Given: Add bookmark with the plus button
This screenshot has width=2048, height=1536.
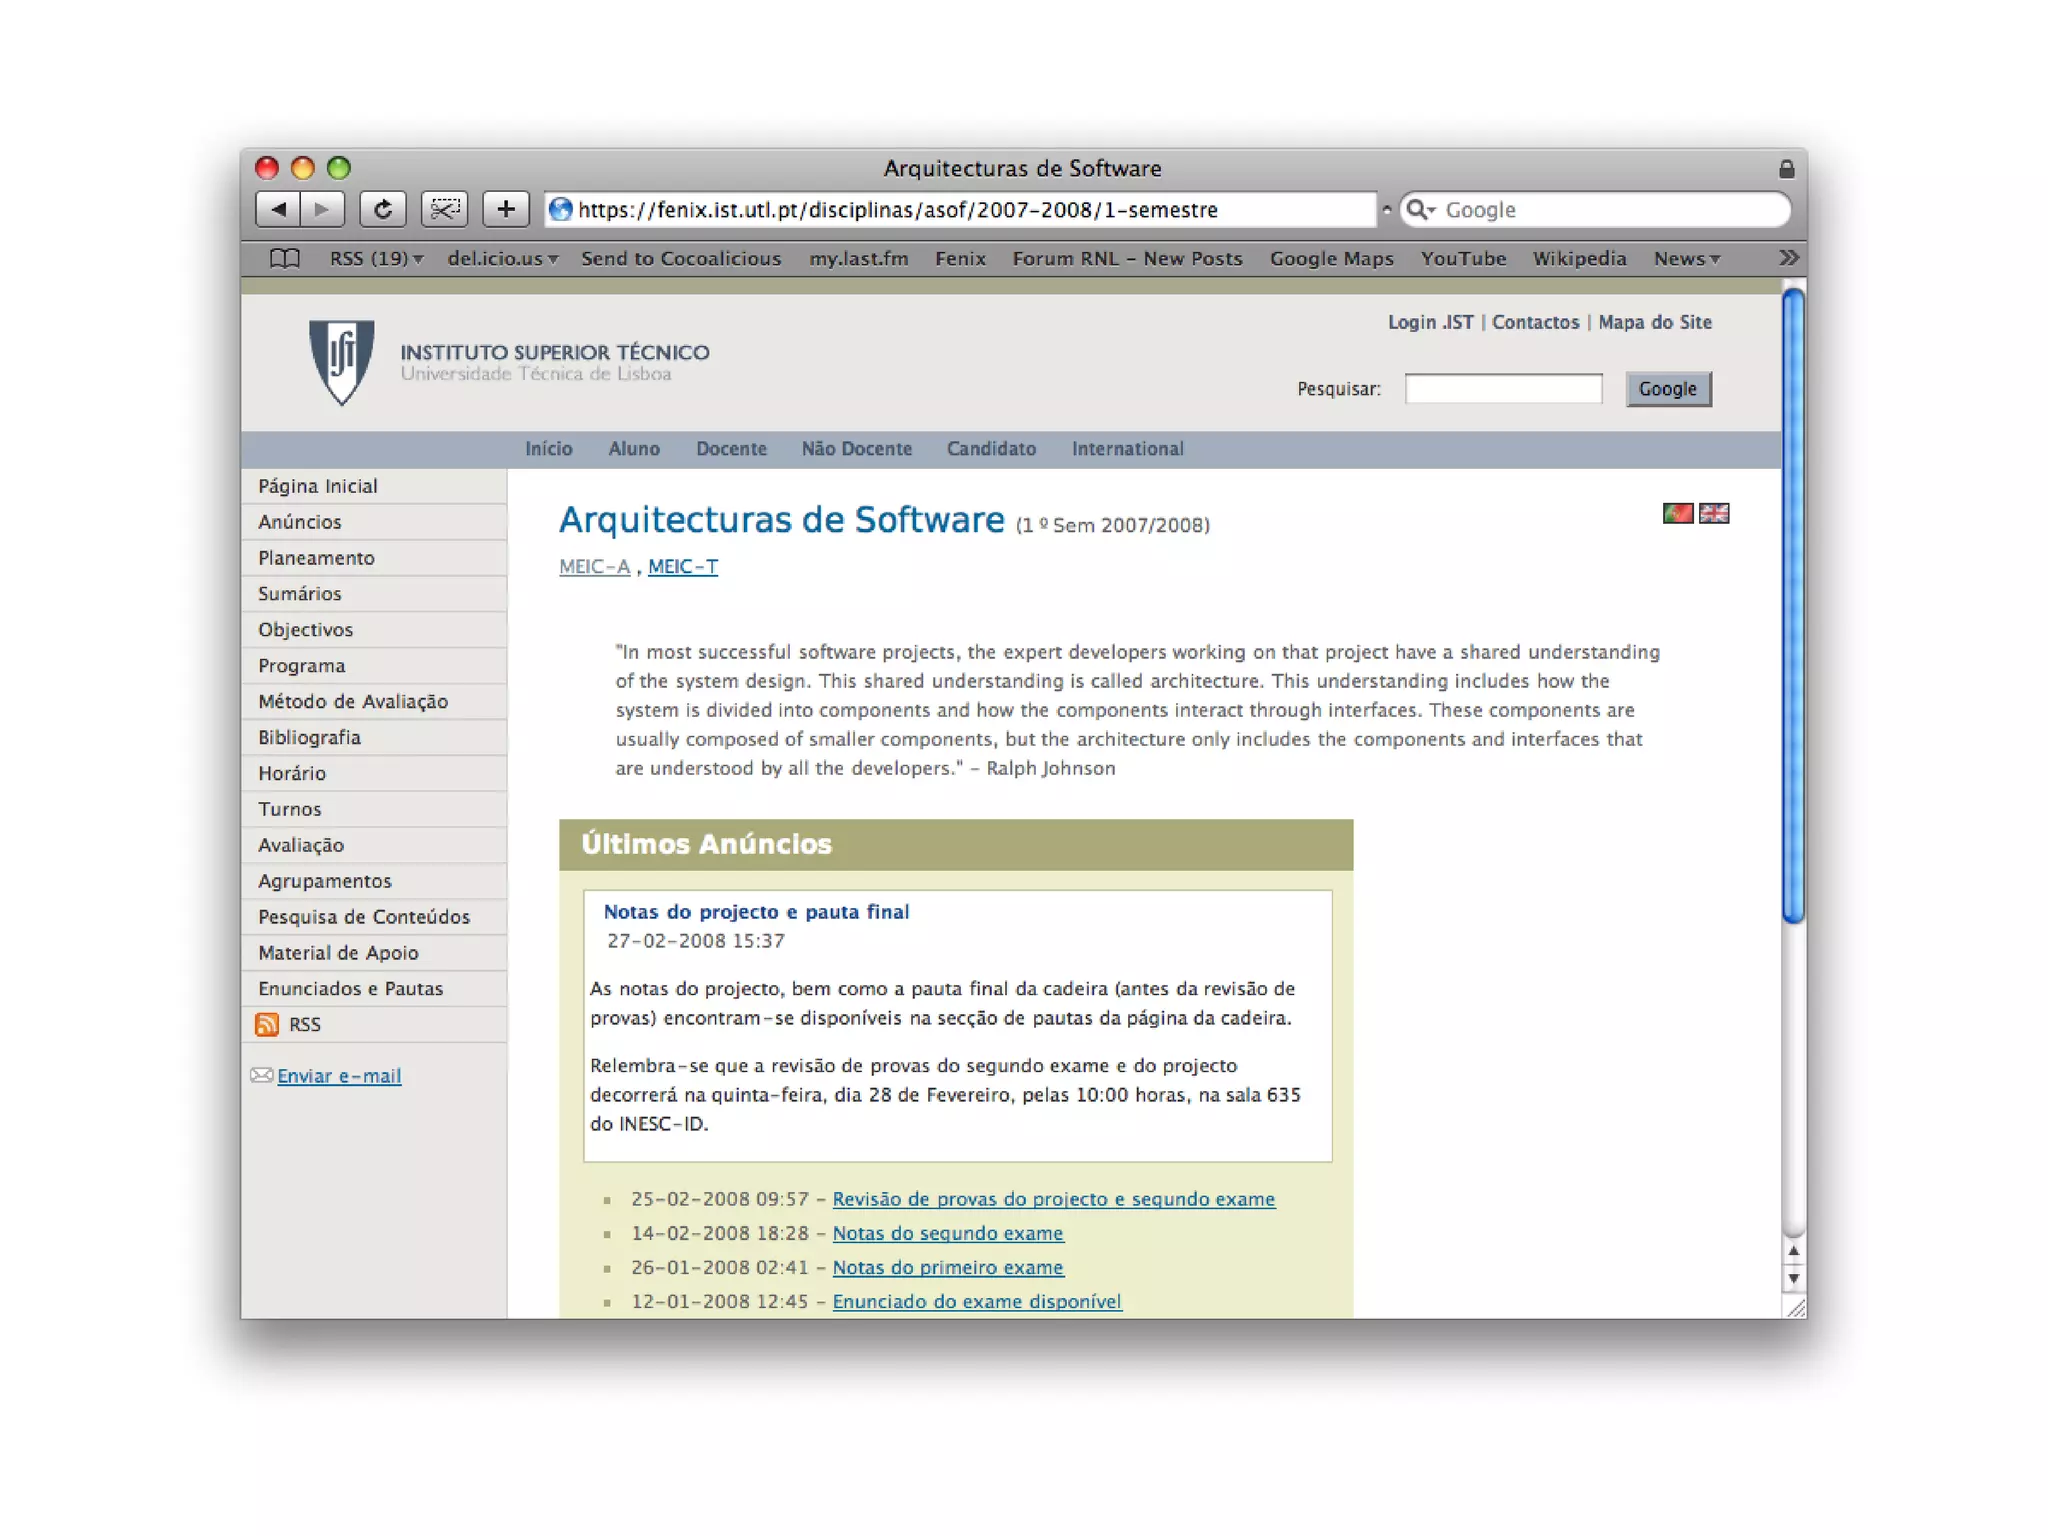Looking at the screenshot, I should click(505, 209).
